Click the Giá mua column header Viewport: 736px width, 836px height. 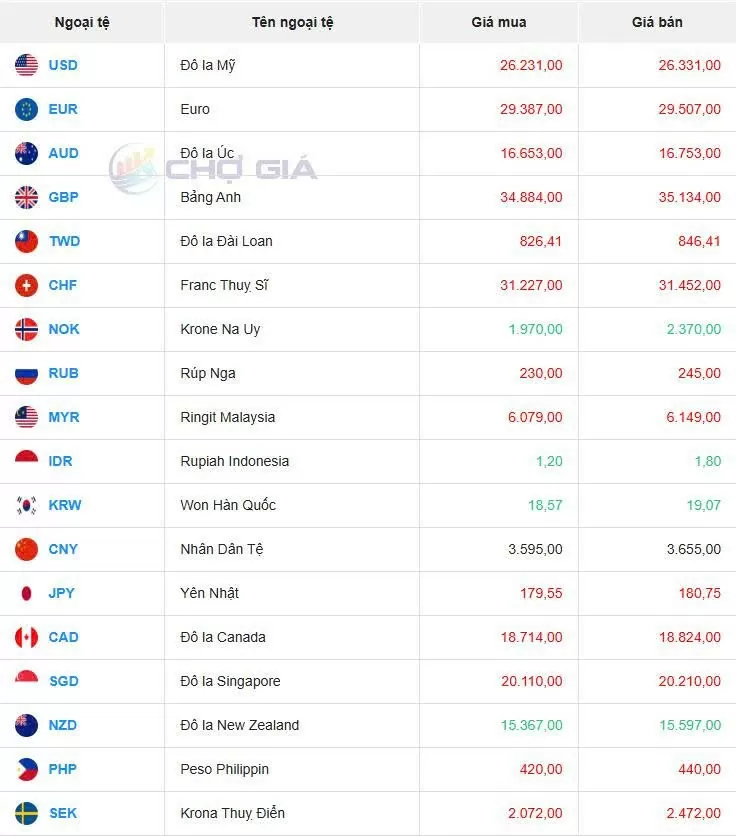[x=498, y=22]
